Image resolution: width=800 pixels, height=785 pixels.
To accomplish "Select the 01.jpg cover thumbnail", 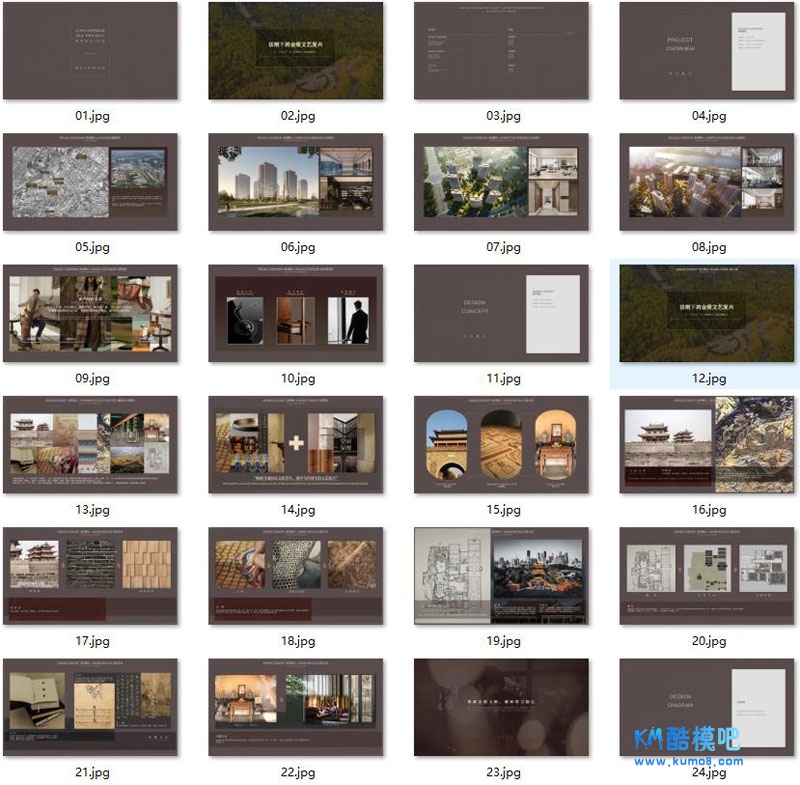I will click(x=90, y=50).
